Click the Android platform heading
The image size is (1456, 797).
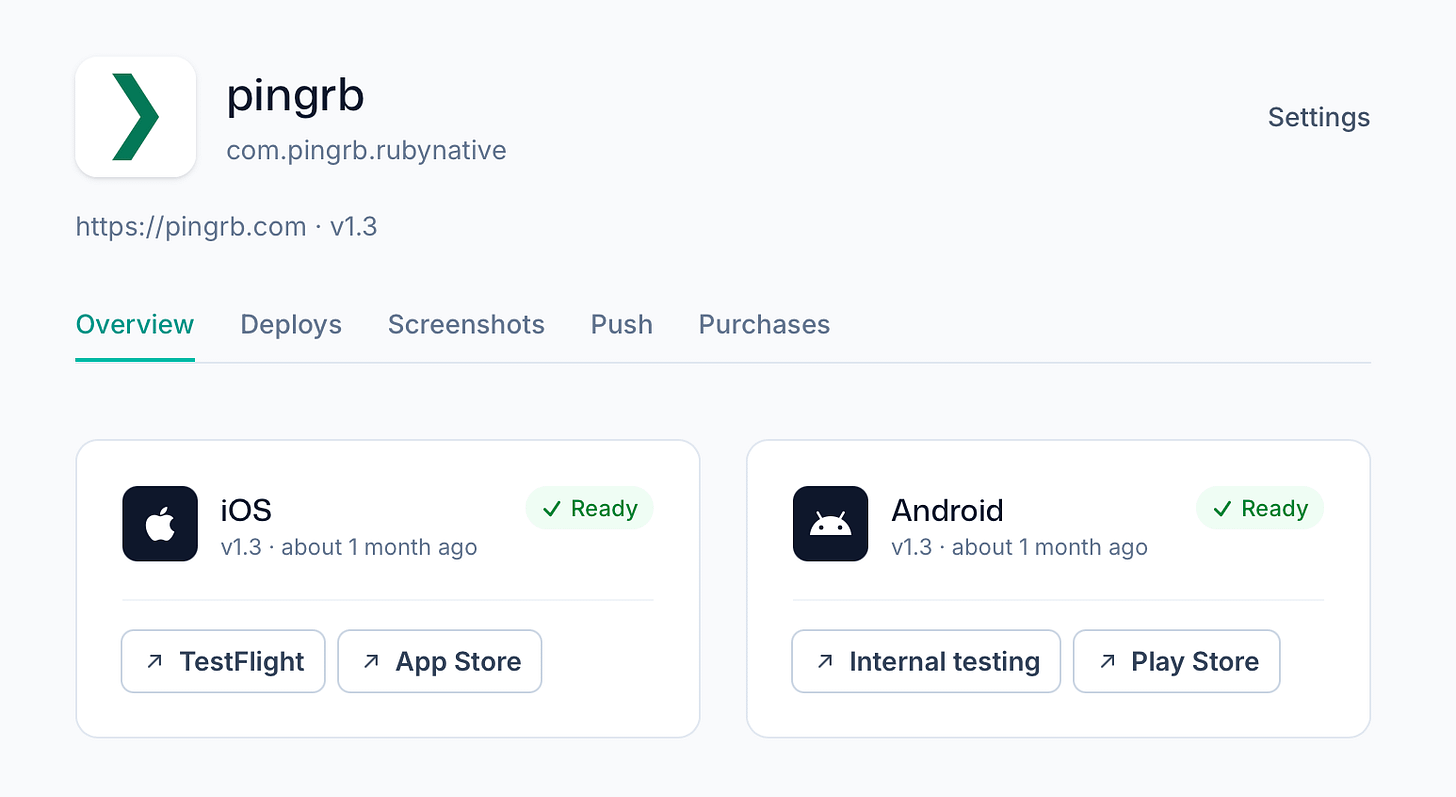coord(947,510)
